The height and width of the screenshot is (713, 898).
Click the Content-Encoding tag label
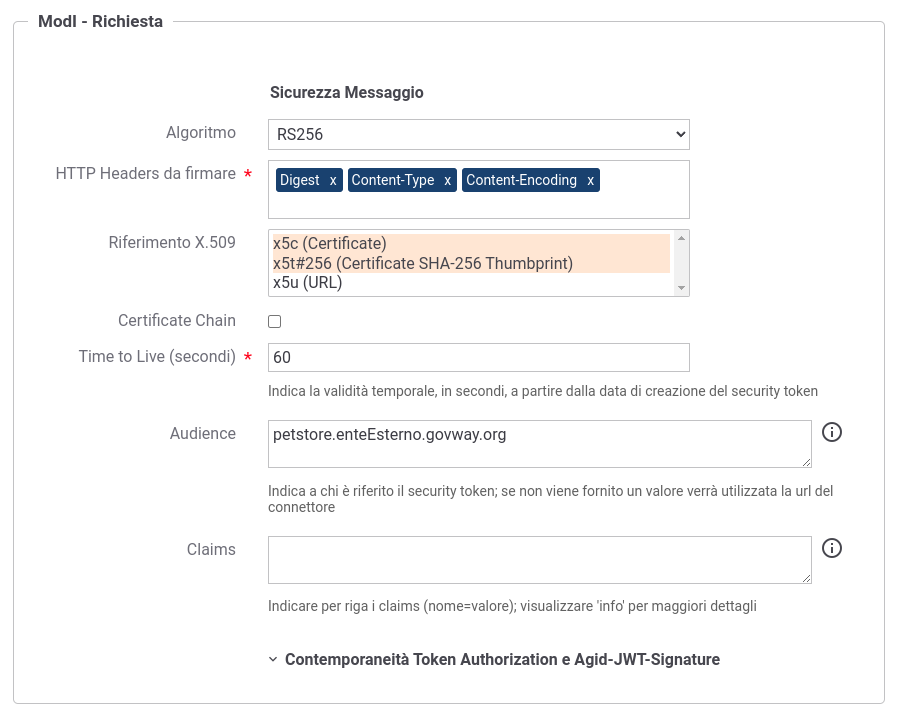click(521, 180)
